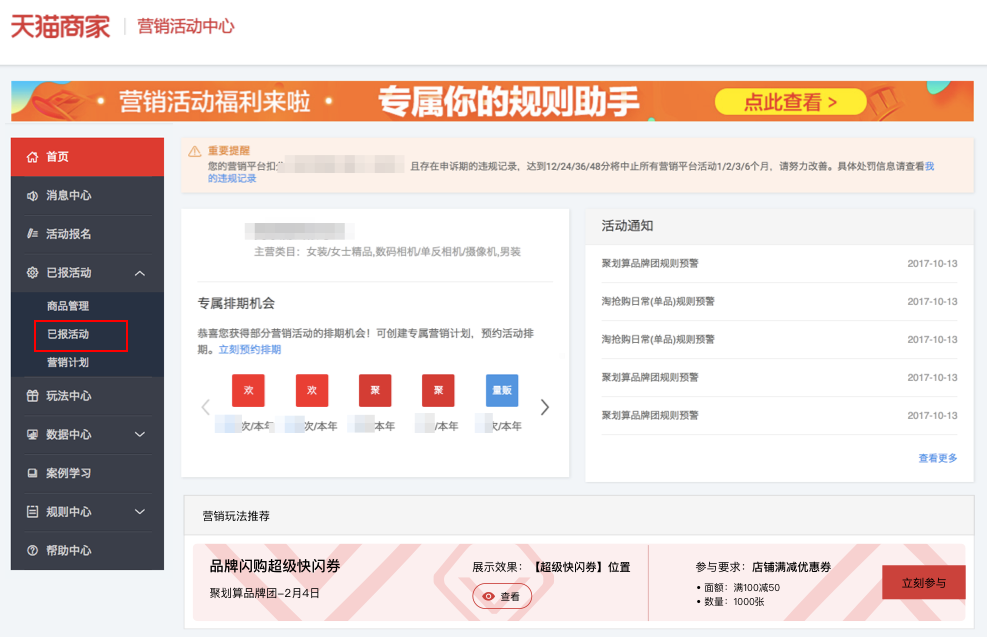Click 营销活动中心 header title

point(186,26)
